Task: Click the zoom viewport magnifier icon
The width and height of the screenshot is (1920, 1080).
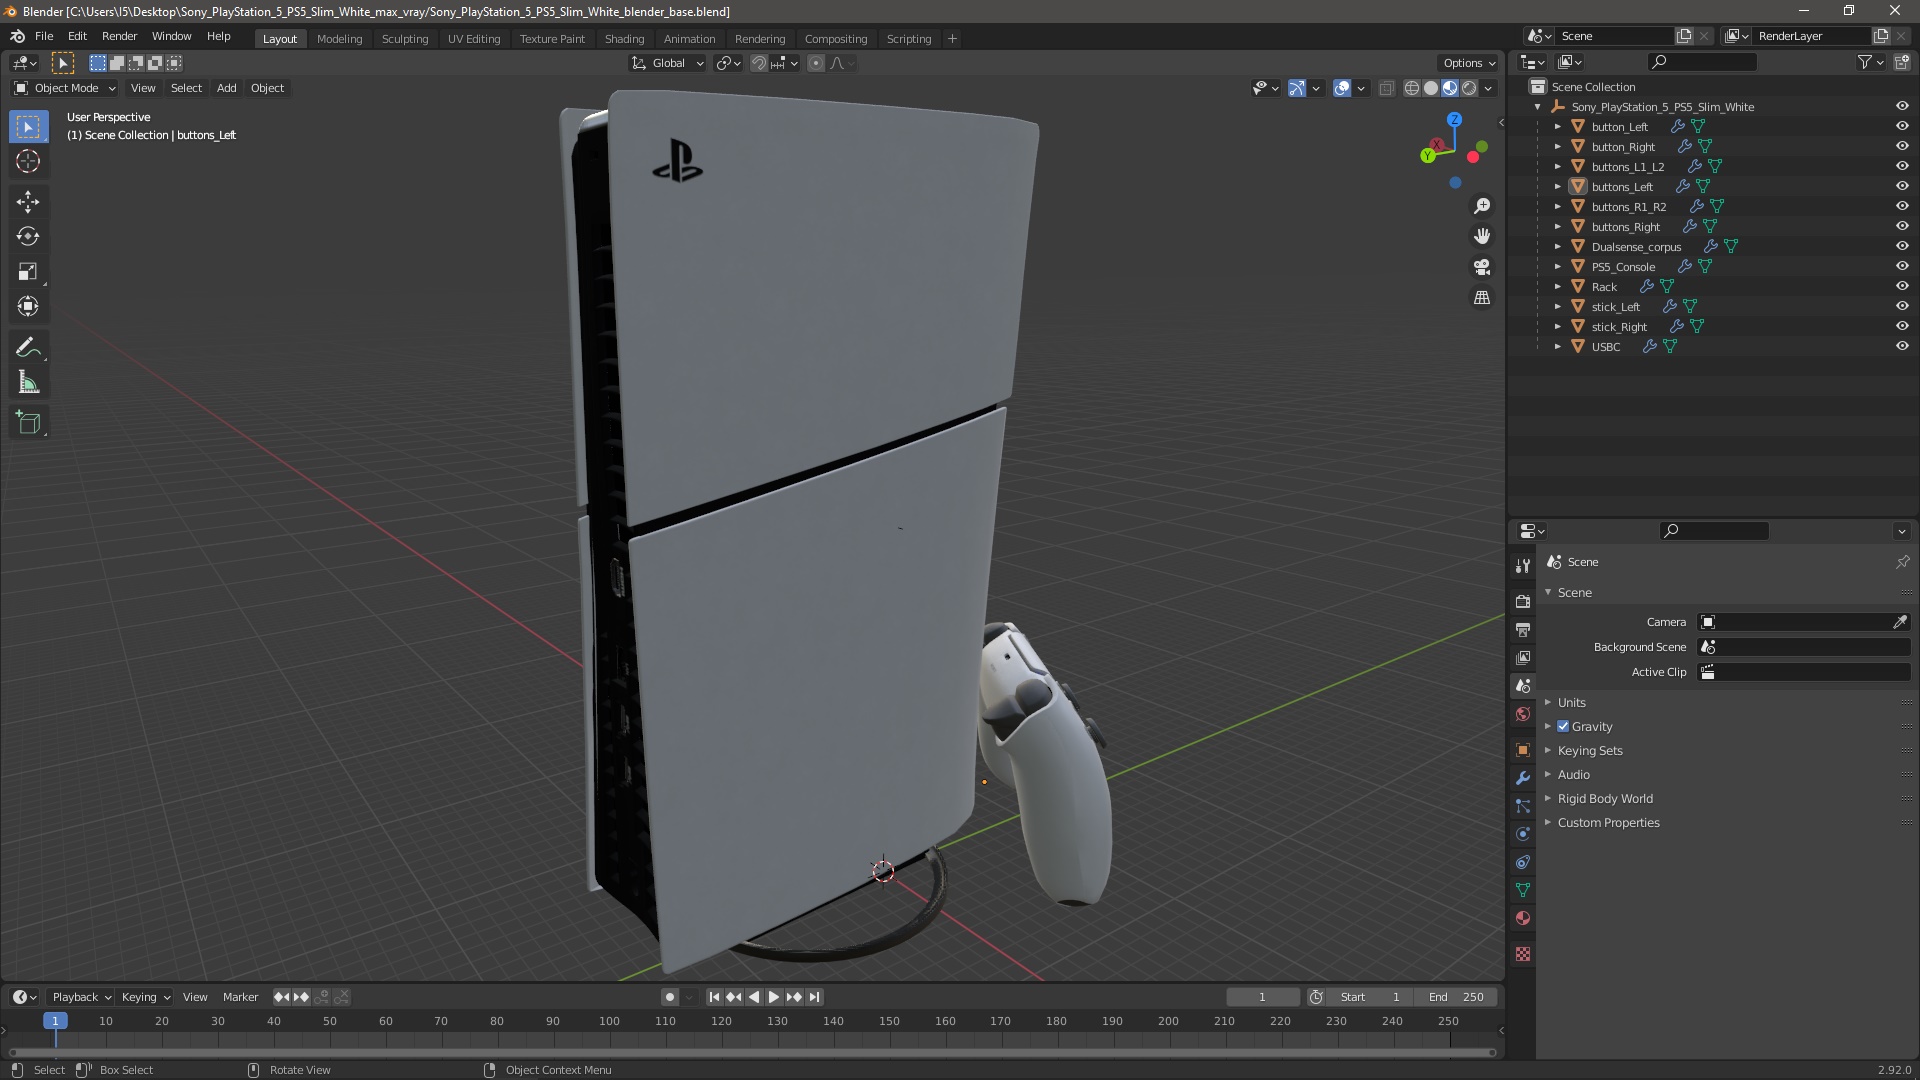Action: click(x=1482, y=206)
